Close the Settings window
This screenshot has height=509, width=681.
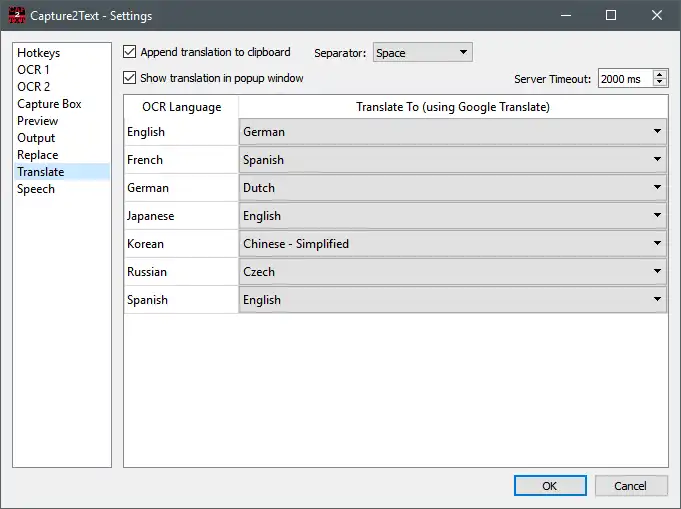656,15
